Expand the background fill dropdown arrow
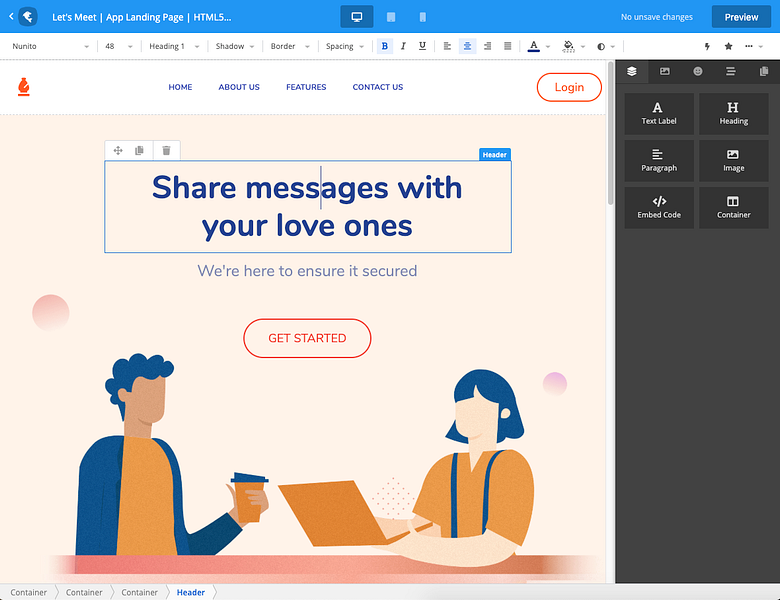The height and width of the screenshot is (600, 780). tap(583, 46)
